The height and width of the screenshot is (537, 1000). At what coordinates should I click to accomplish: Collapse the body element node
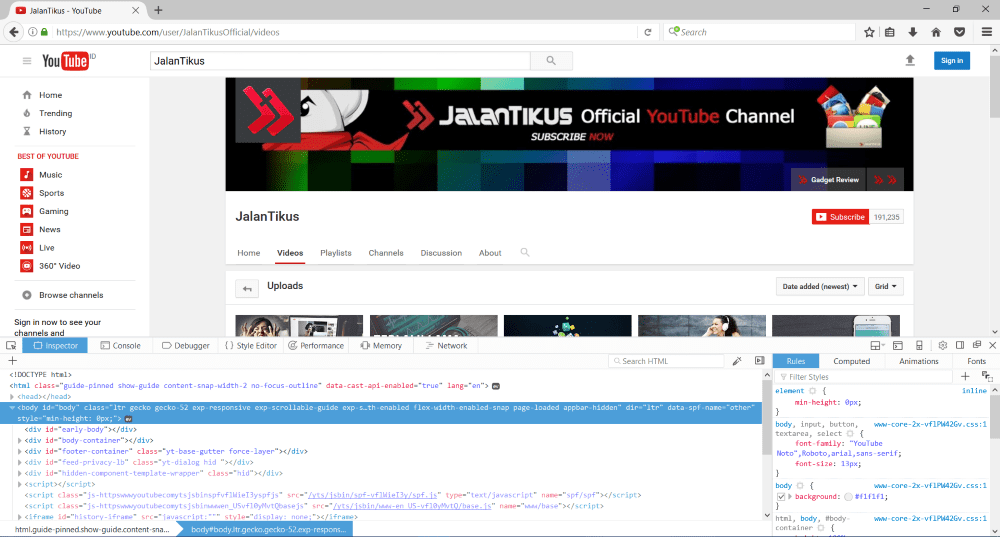[12, 408]
